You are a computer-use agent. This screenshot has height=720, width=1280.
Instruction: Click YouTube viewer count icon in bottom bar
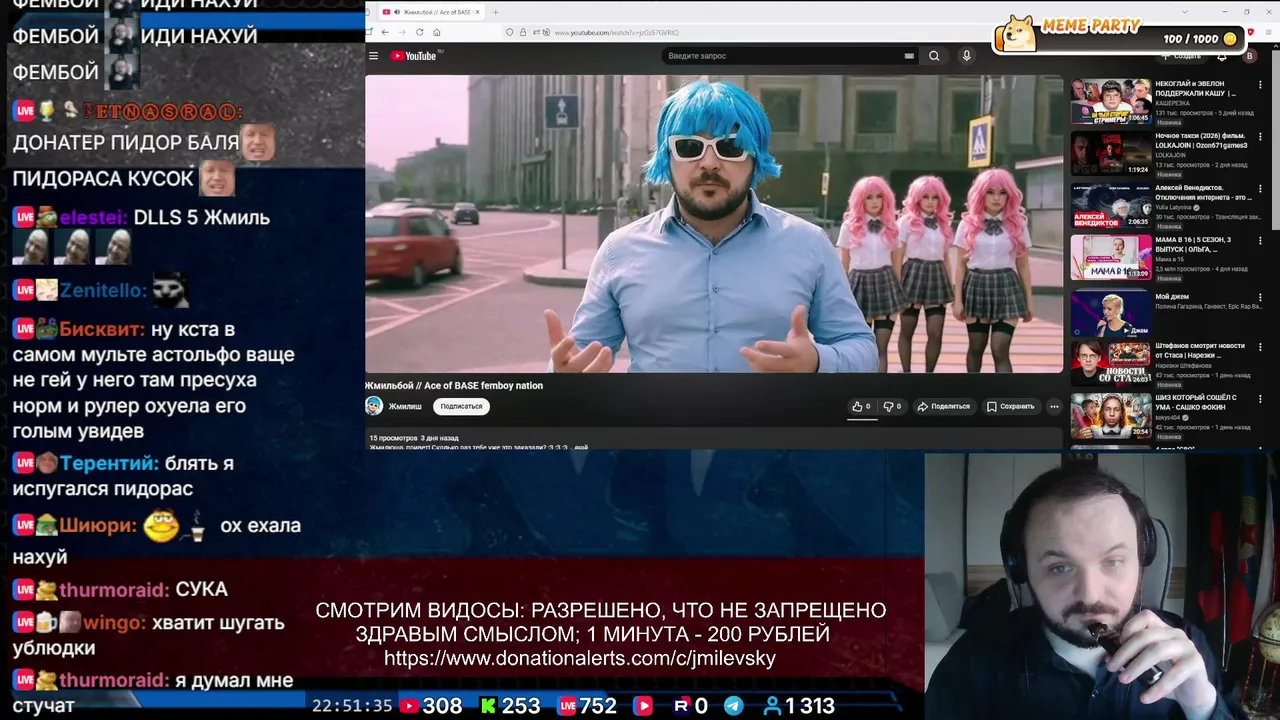[409, 706]
